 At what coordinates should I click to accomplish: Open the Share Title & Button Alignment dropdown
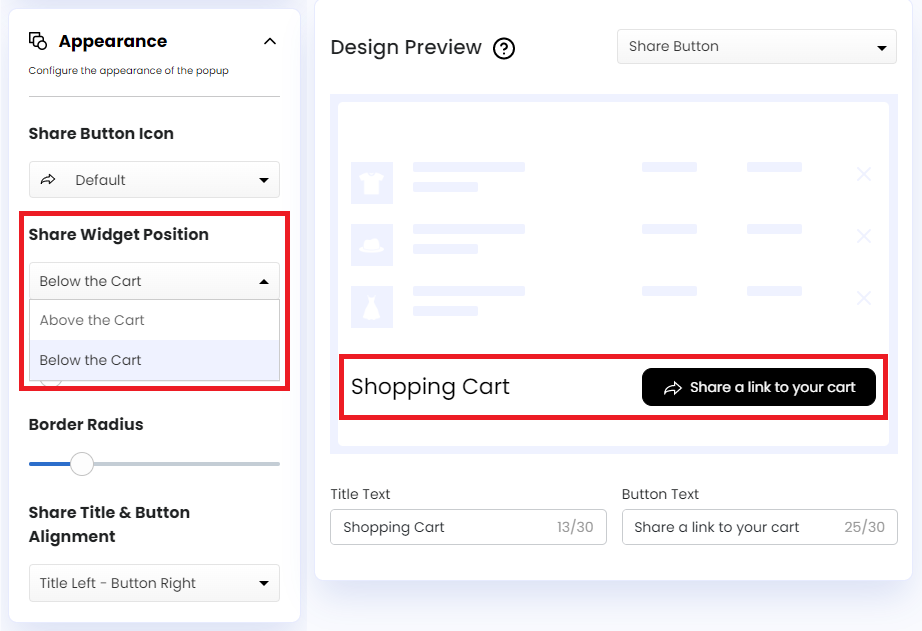pyautogui.click(x=153, y=583)
